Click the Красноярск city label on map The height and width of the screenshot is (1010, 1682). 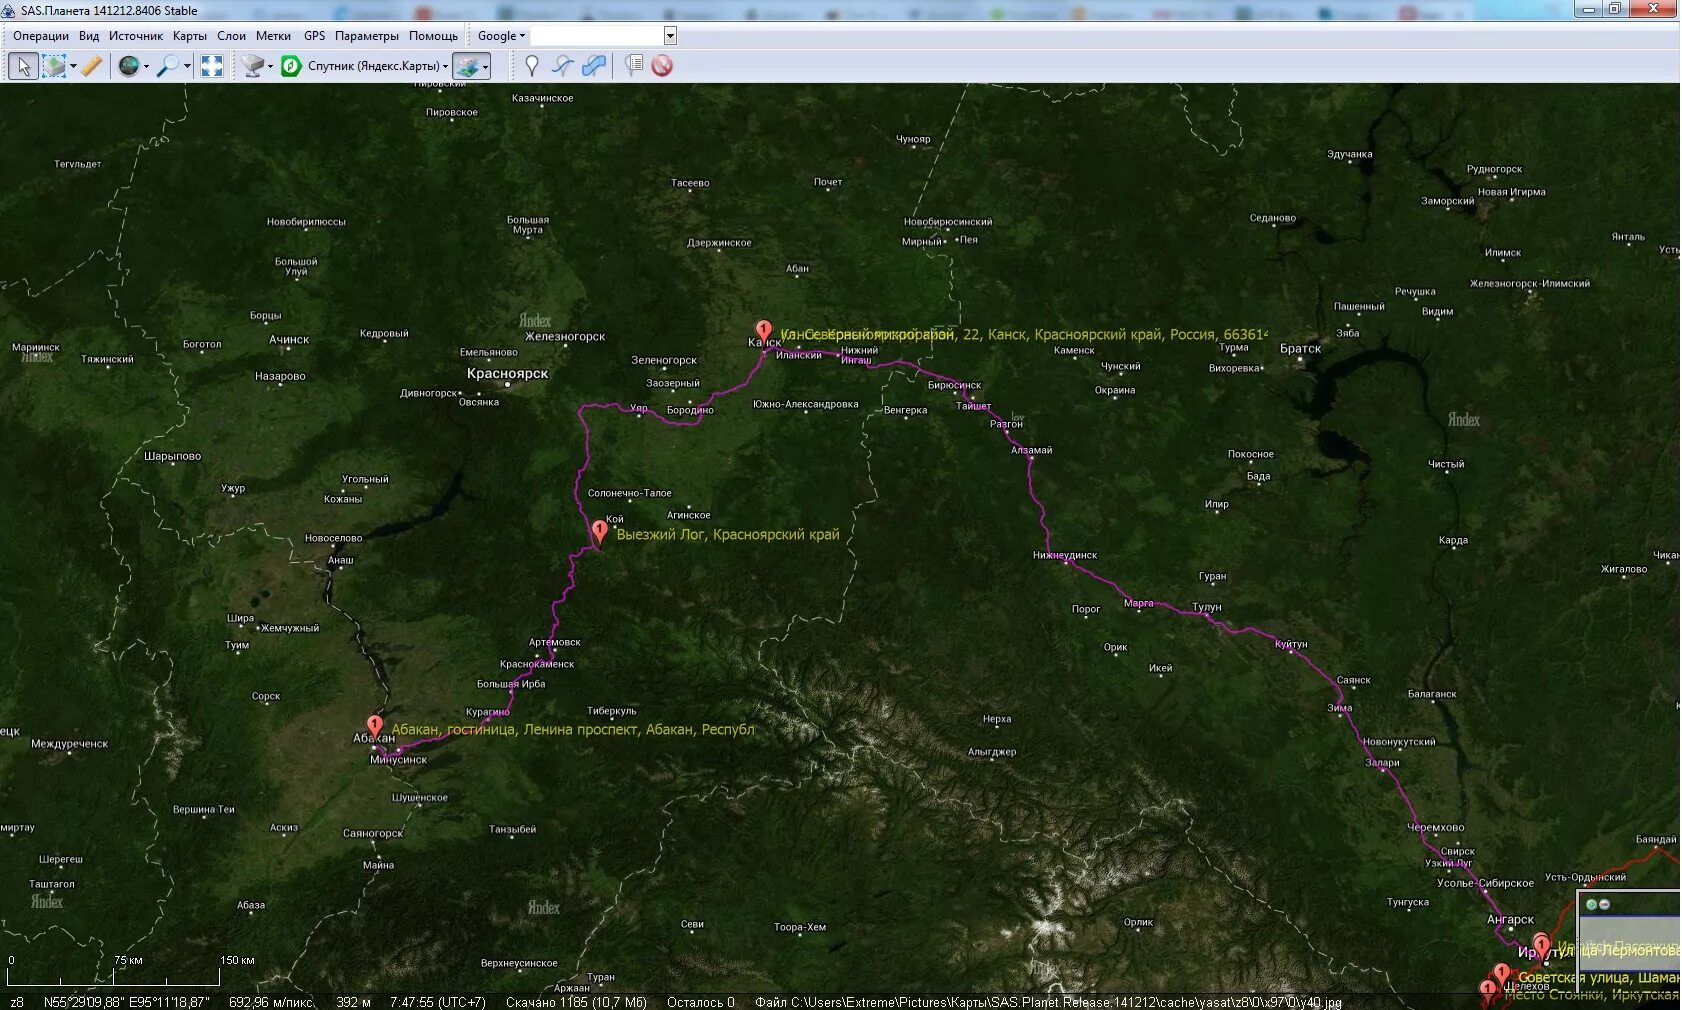click(507, 374)
